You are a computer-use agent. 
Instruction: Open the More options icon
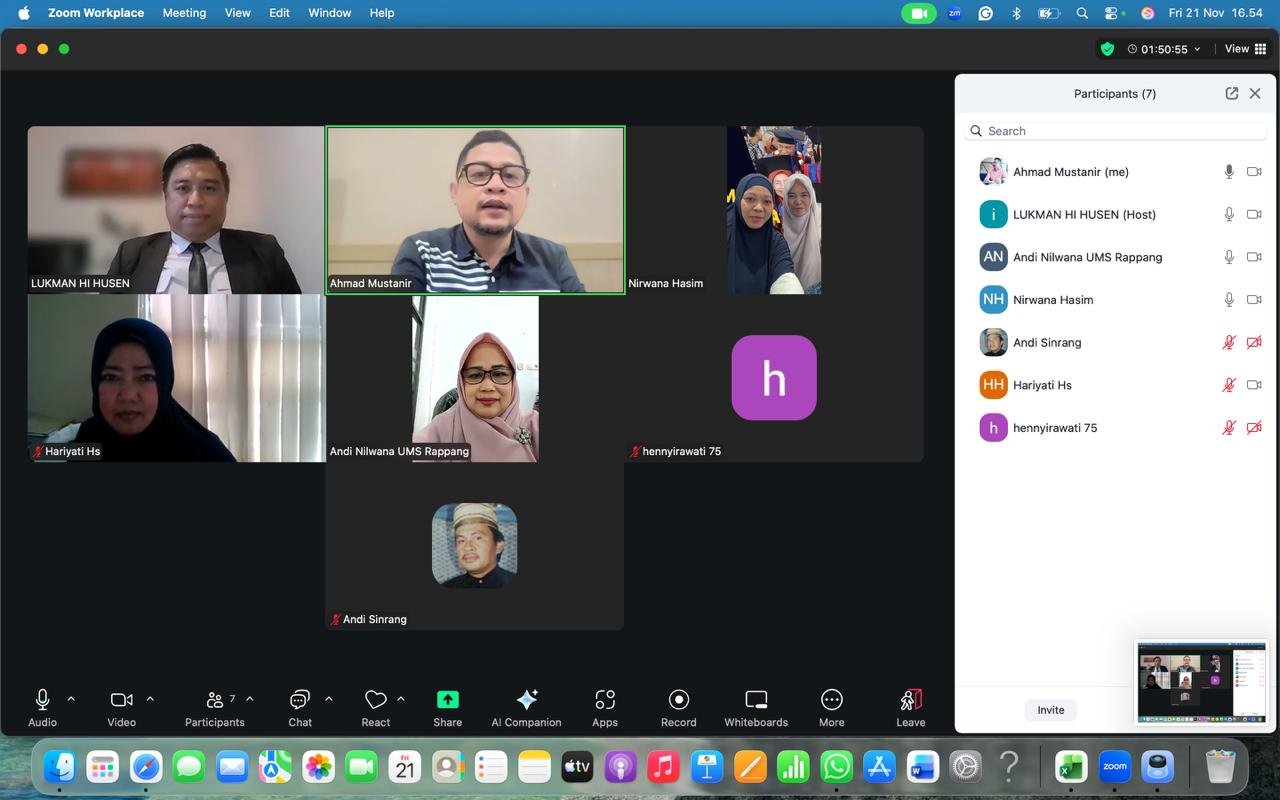(831, 700)
